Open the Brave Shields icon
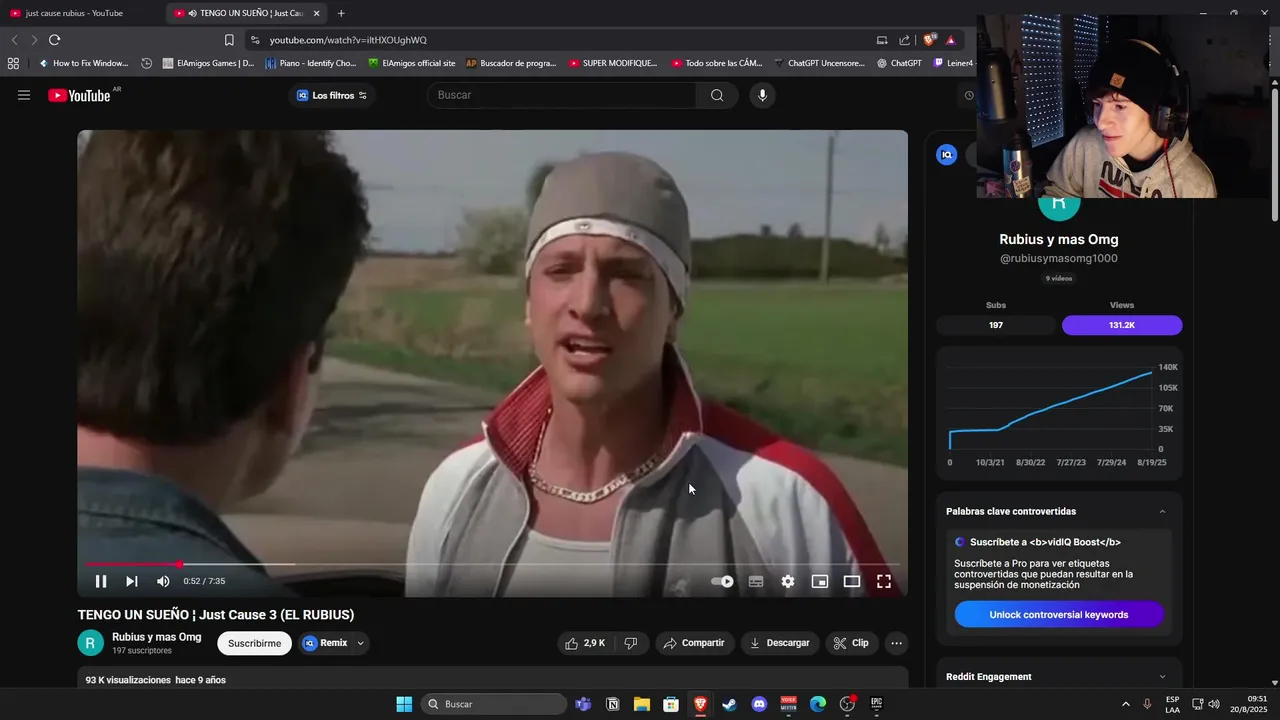The width and height of the screenshot is (1280, 720). [x=929, y=40]
